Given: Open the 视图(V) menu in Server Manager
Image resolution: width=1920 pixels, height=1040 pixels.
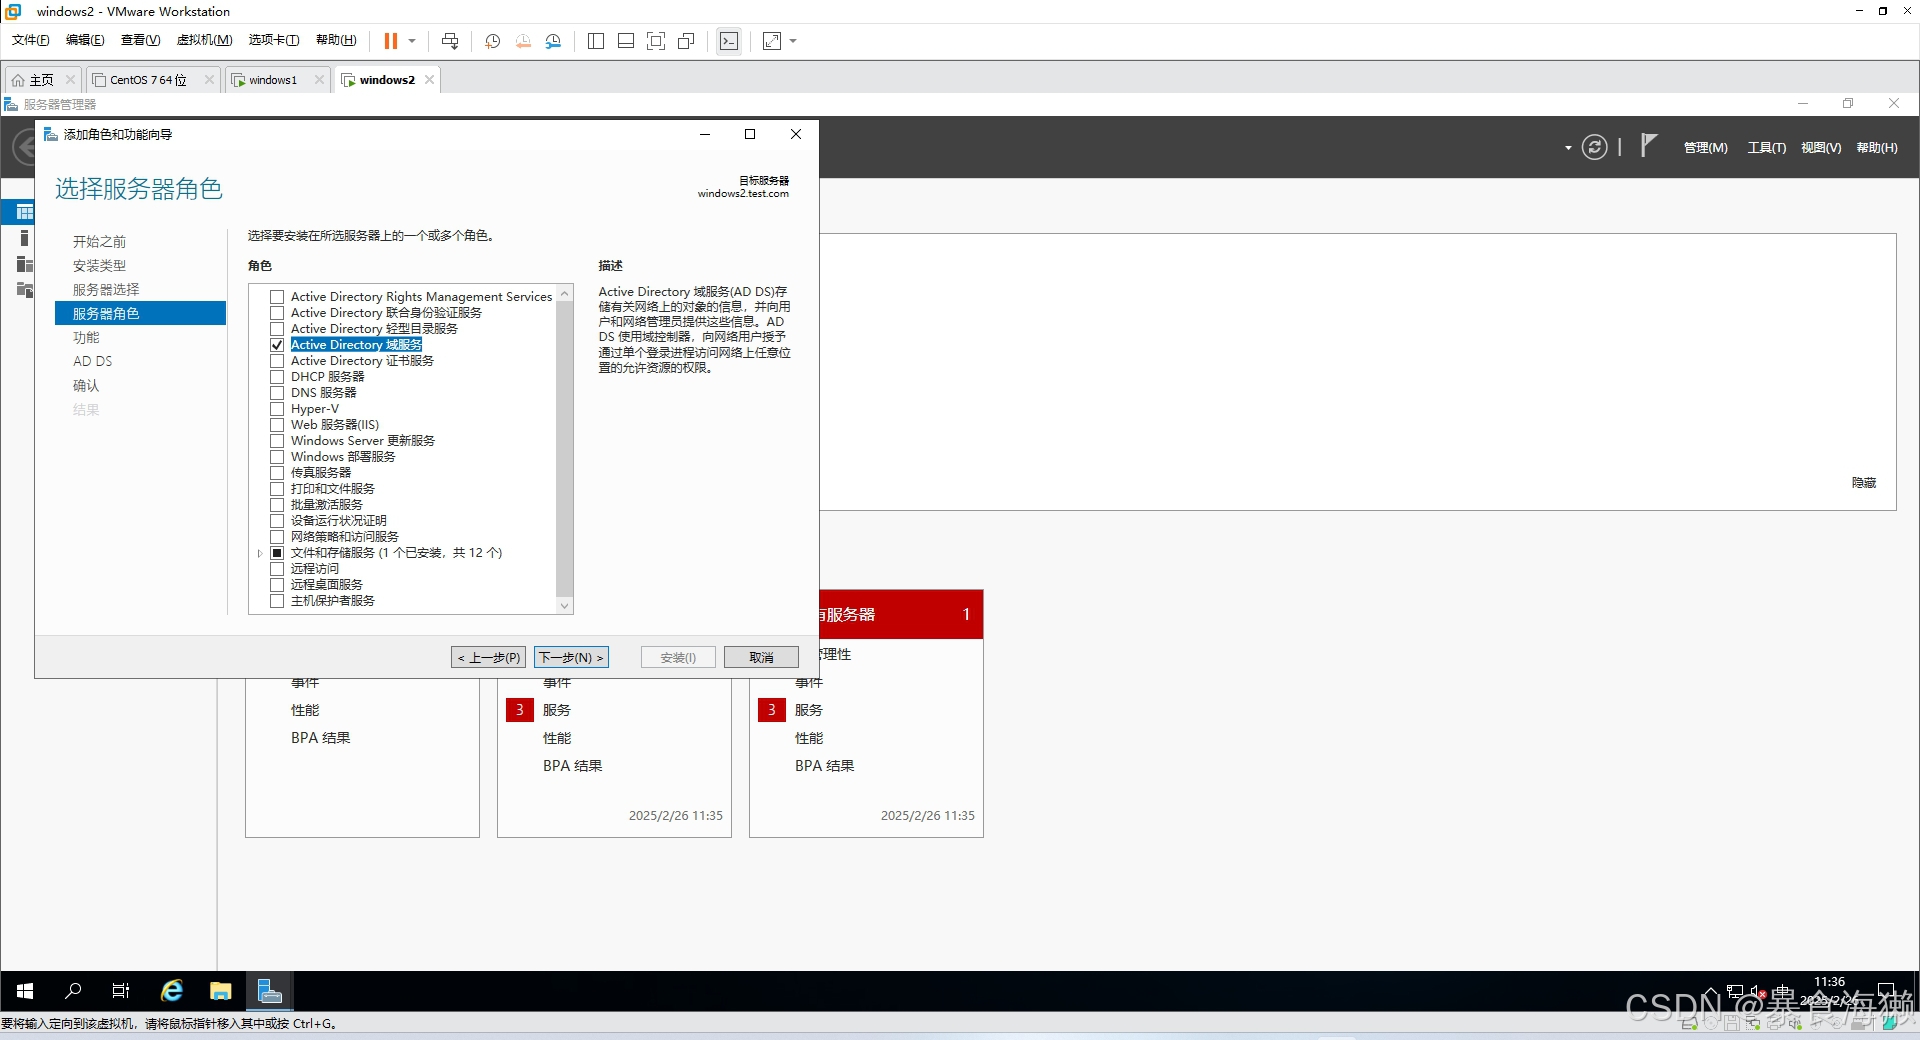Looking at the screenshot, I should tap(1820, 148).
